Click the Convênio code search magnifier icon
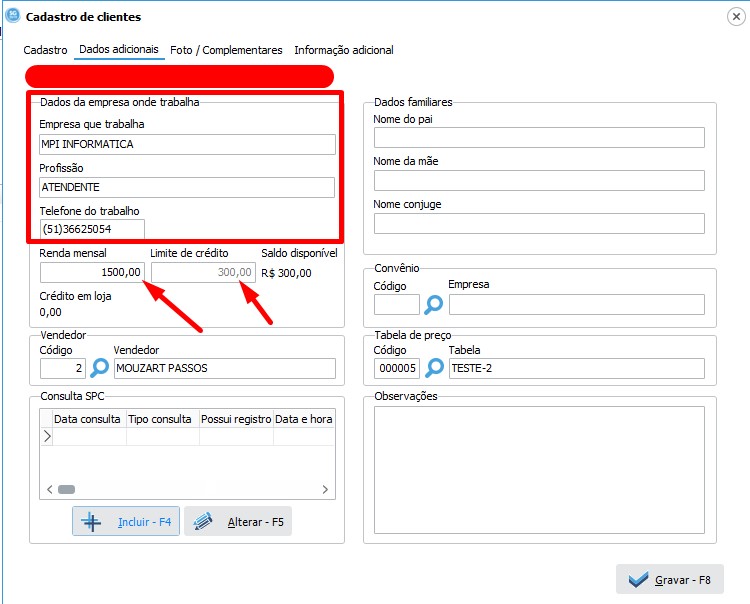The height and width of the screenshot is (604, 750). point(434,304)
